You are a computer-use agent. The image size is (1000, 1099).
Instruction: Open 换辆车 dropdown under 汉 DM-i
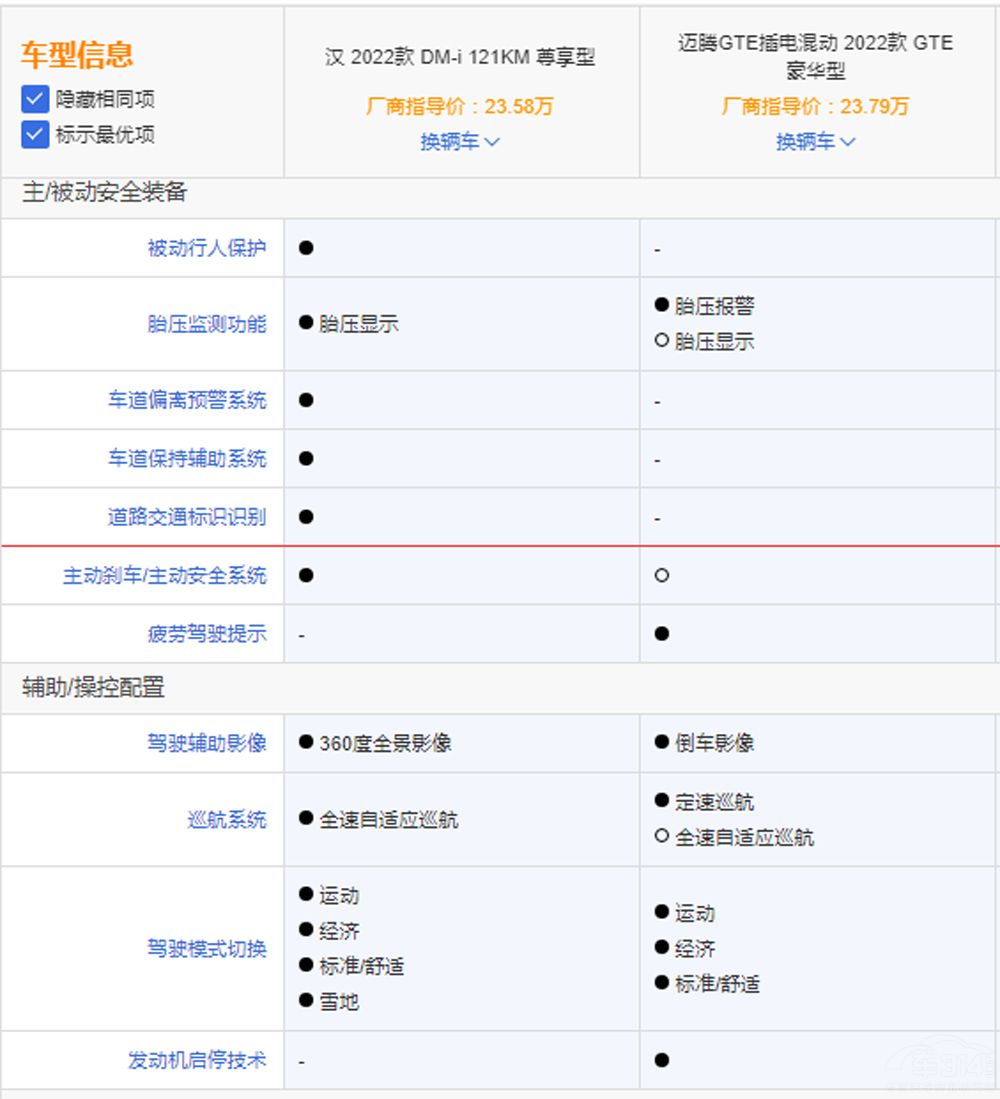(460, 142)
